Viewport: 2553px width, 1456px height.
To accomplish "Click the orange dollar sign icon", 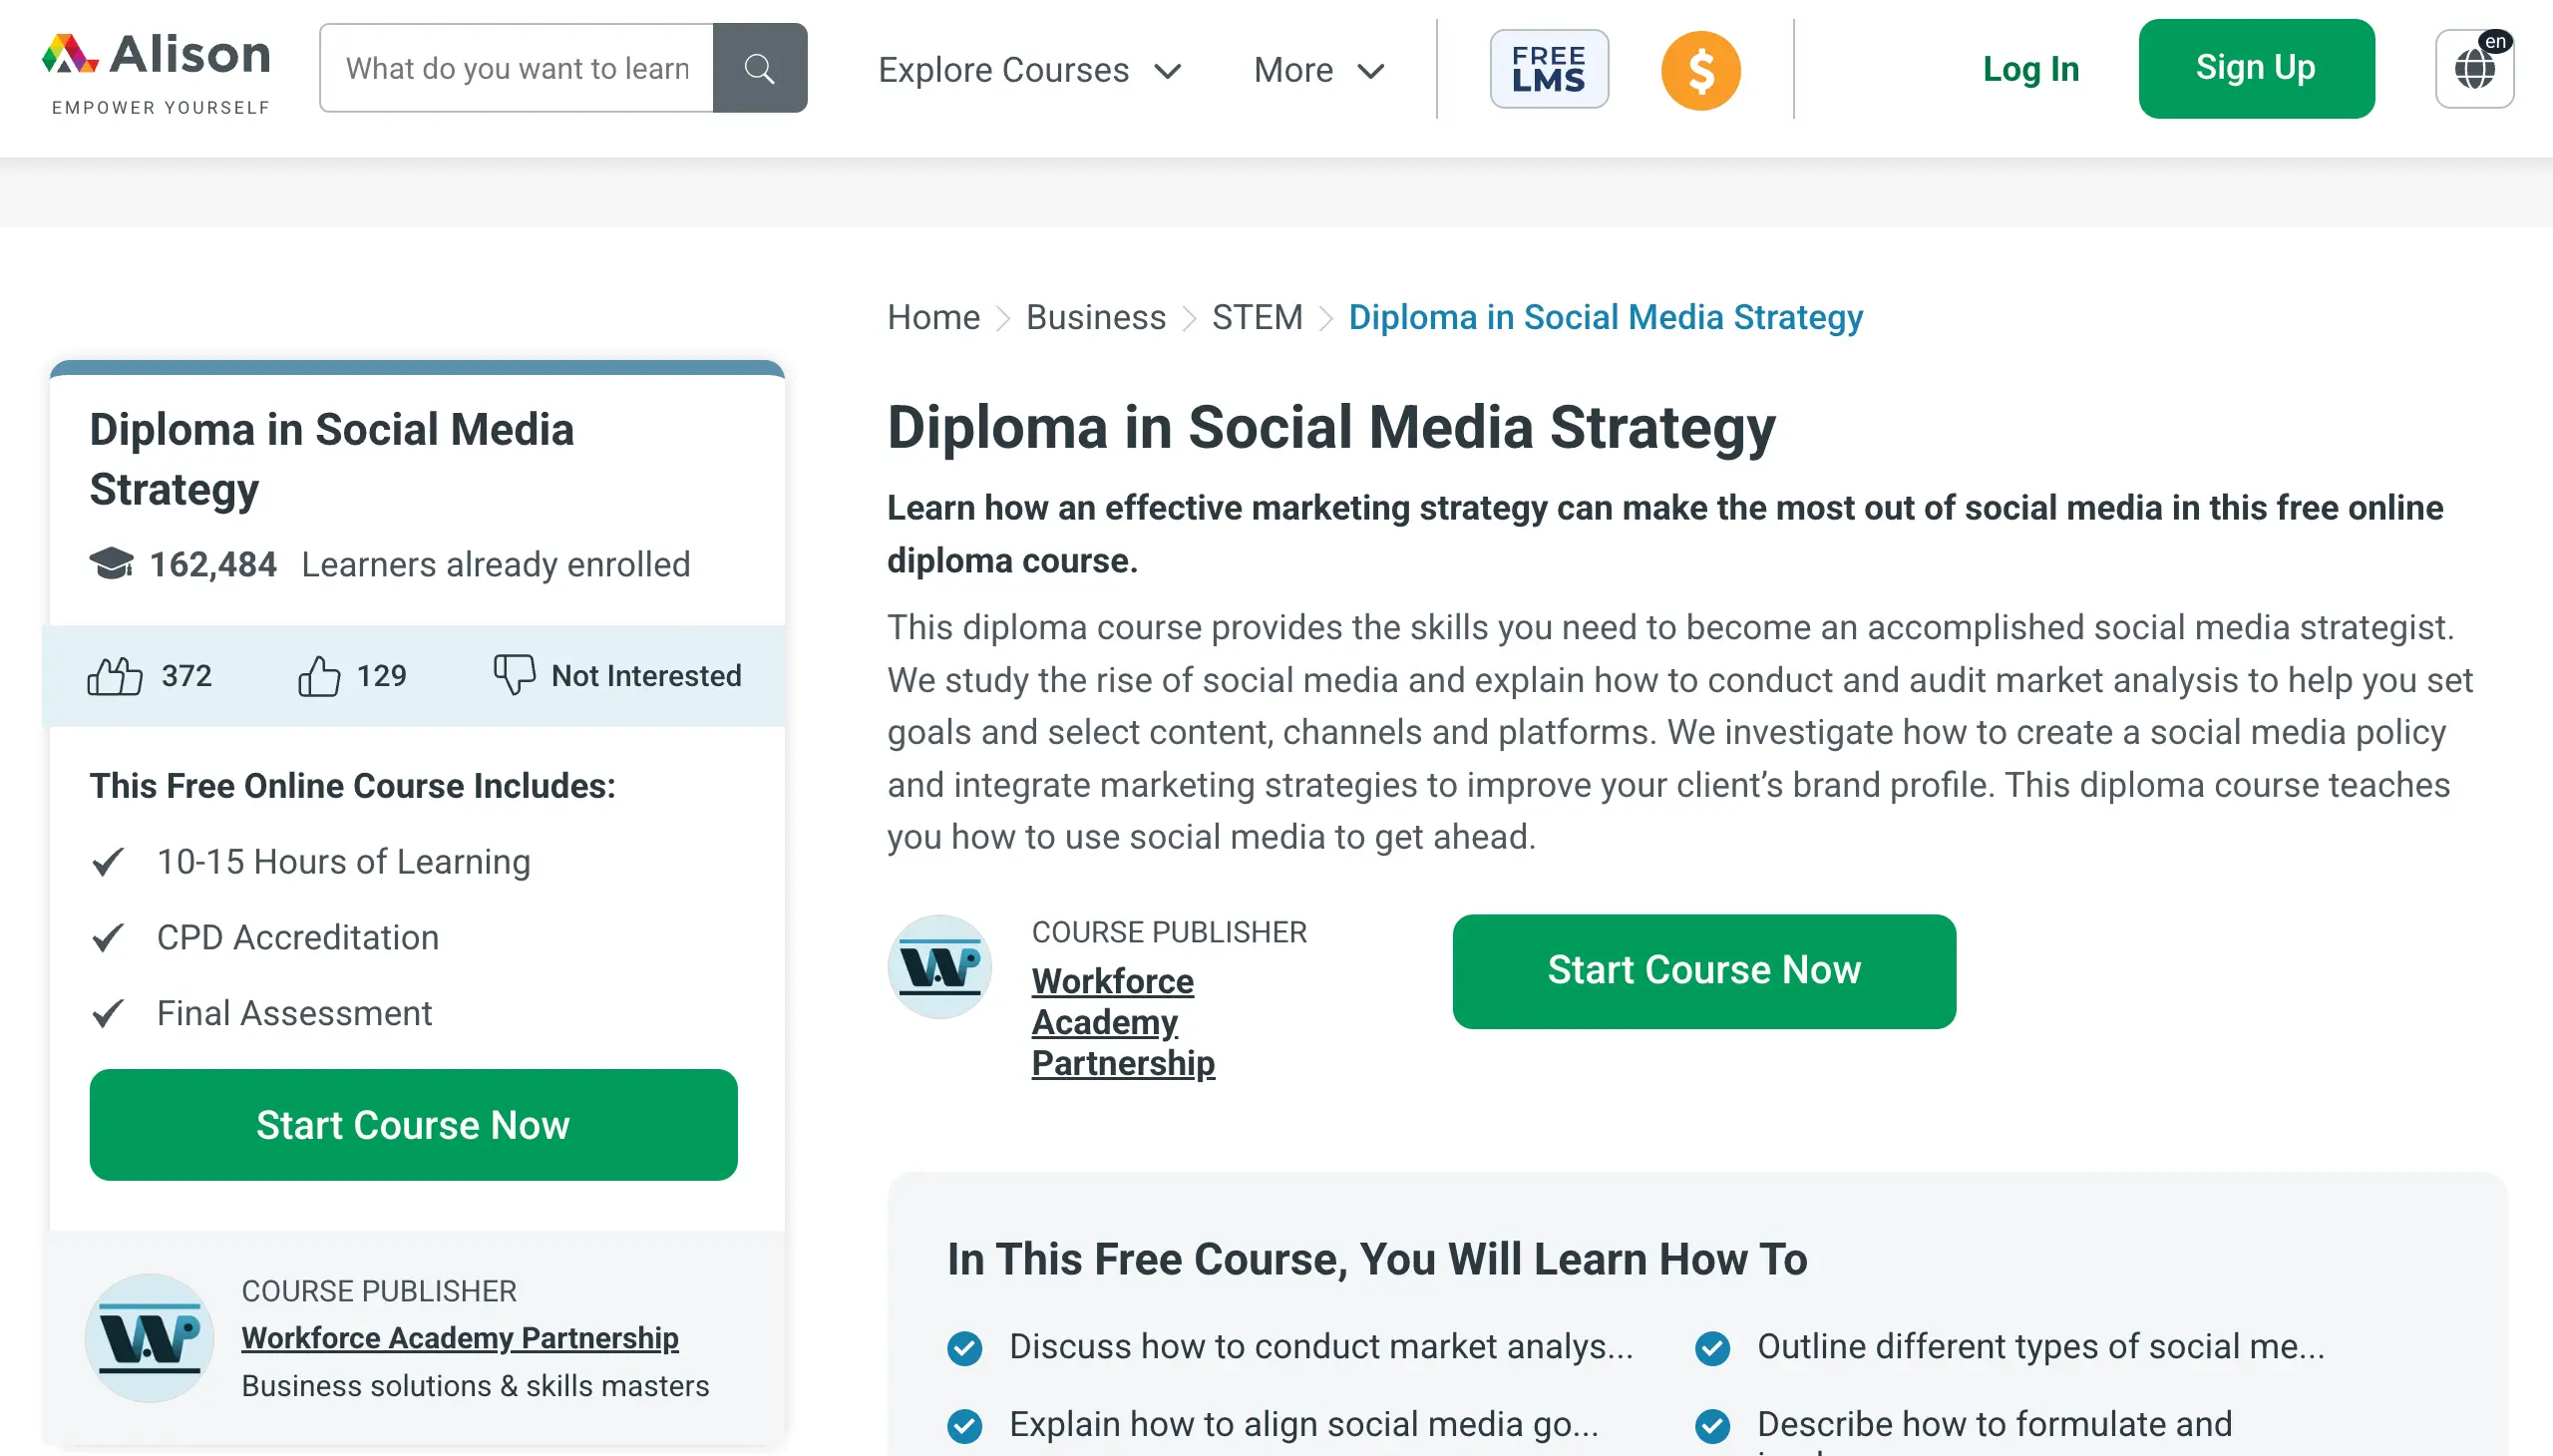I will (x=1700, y=70).
